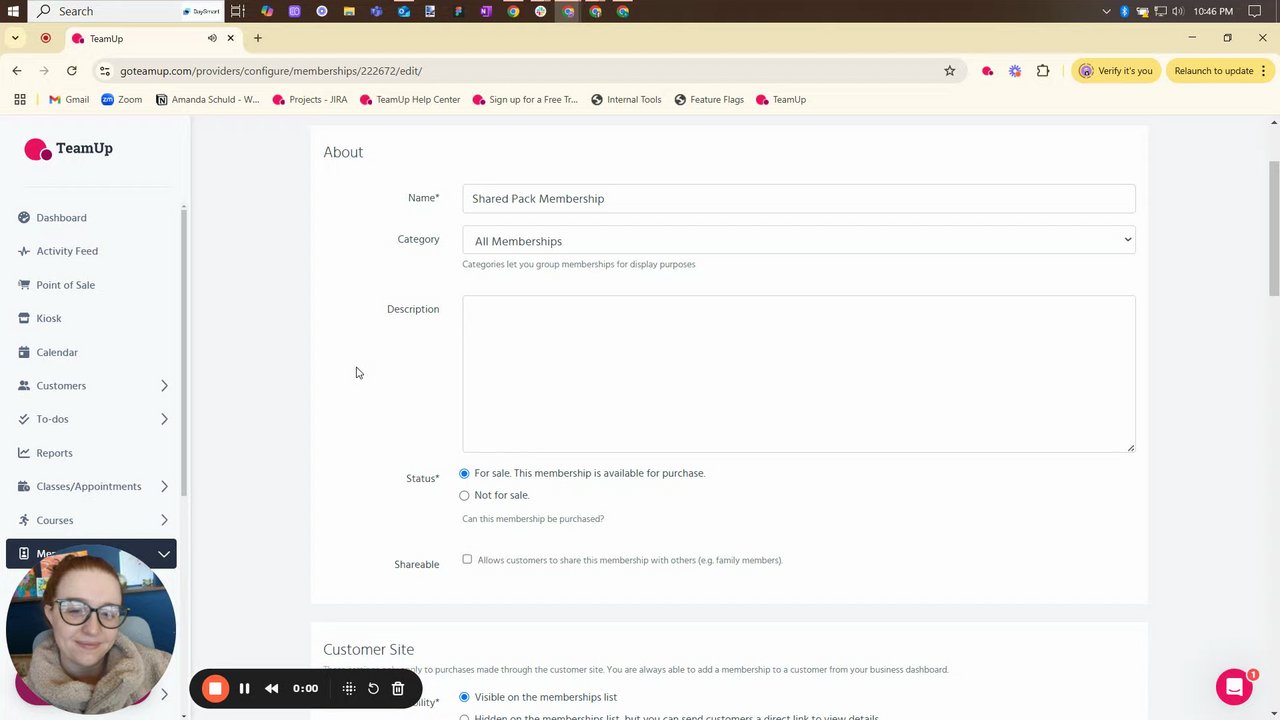Enable the Shareable checkbox

pyautogui.click(x=467, y=559)
